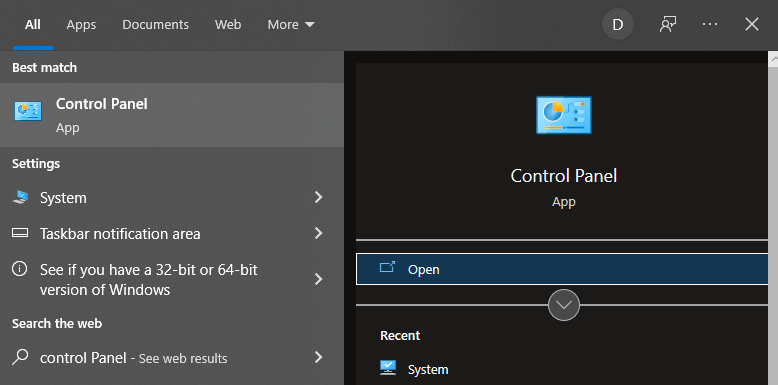Click the Open button in preview pane
The height and width of the screenshot is (385, 778).
(x=562, y=269)
